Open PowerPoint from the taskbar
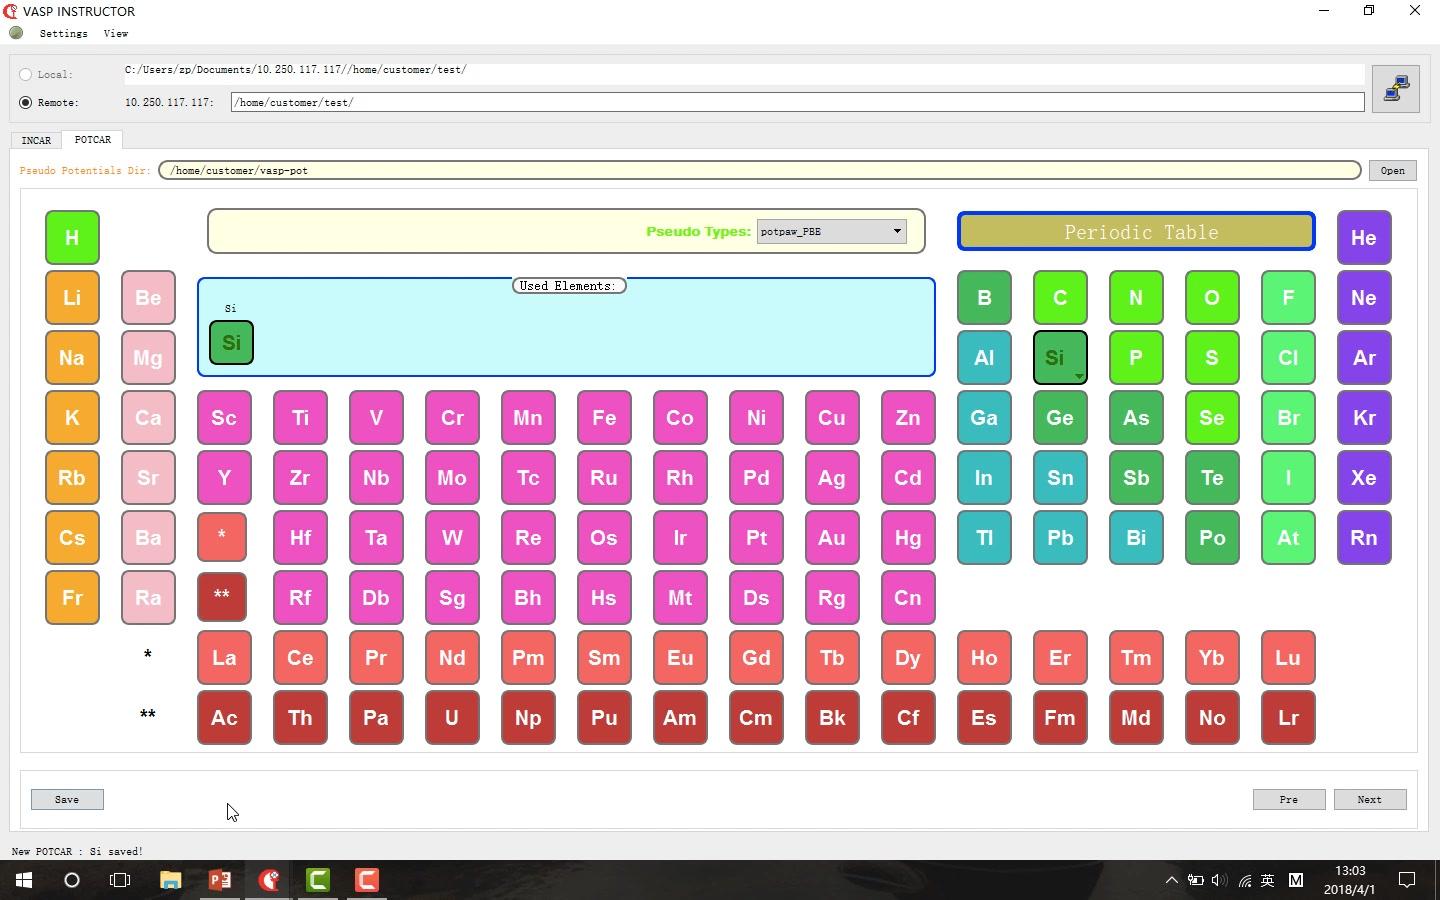Viewport: 1440px width, 900px height. point(220,880)
